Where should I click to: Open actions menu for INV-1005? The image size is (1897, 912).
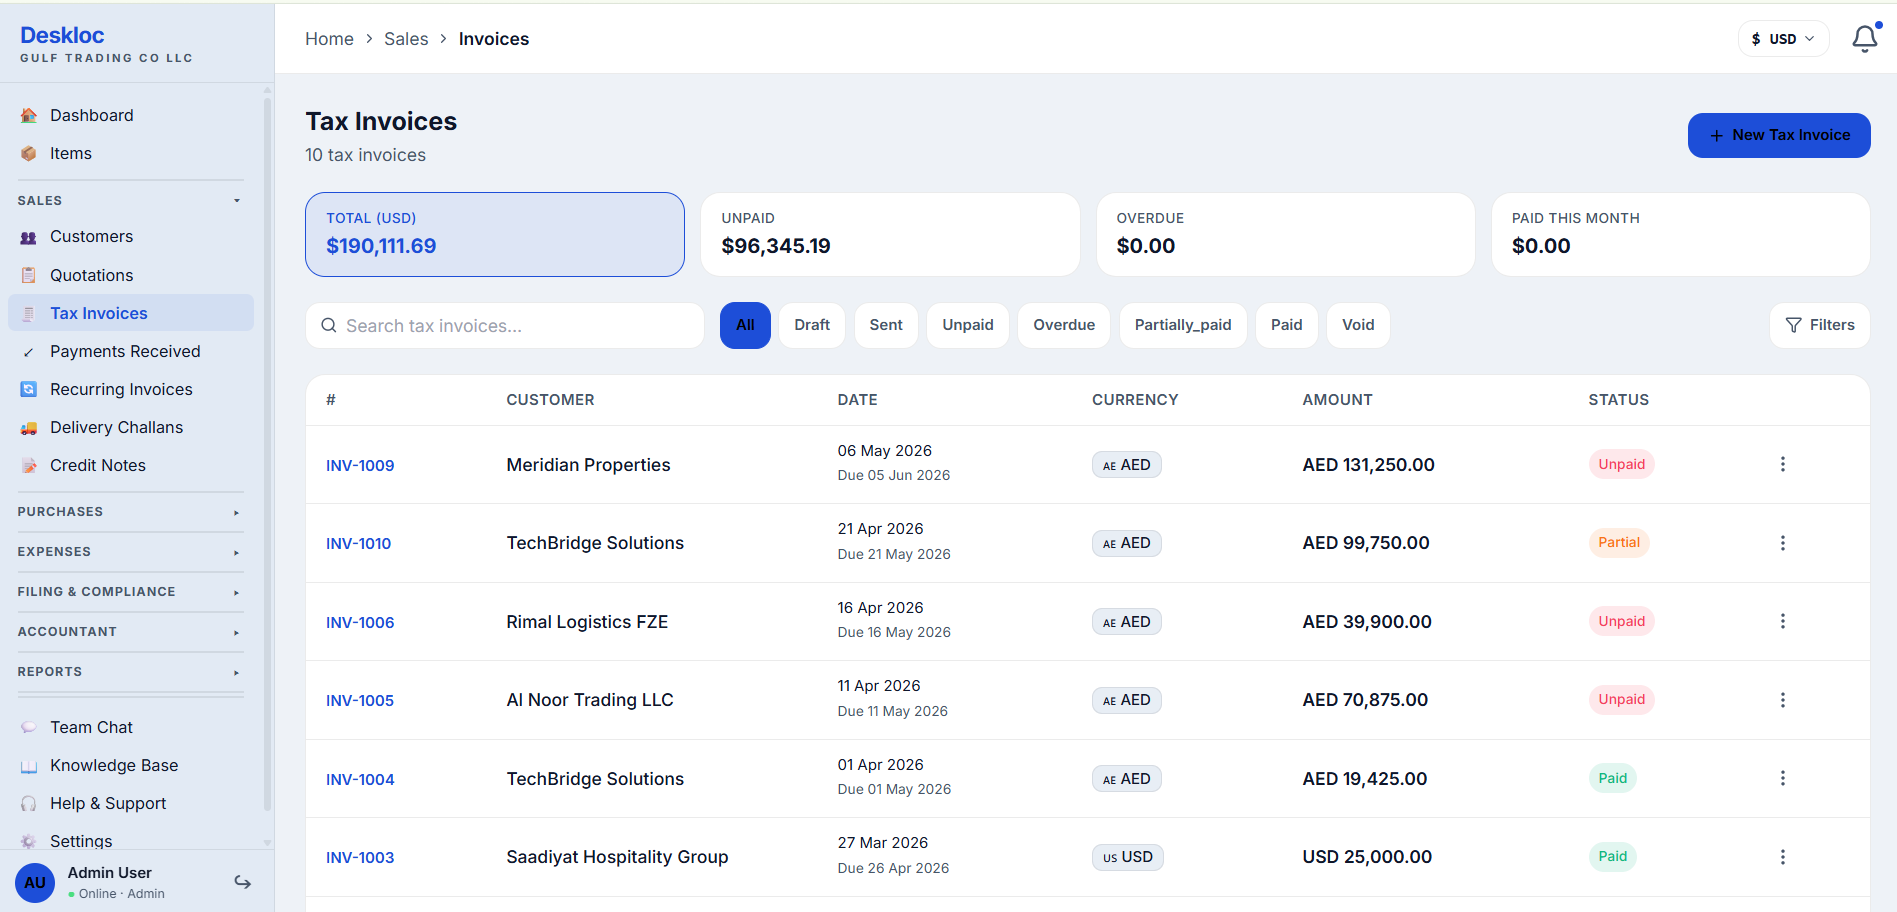[x=1782, y=700]
